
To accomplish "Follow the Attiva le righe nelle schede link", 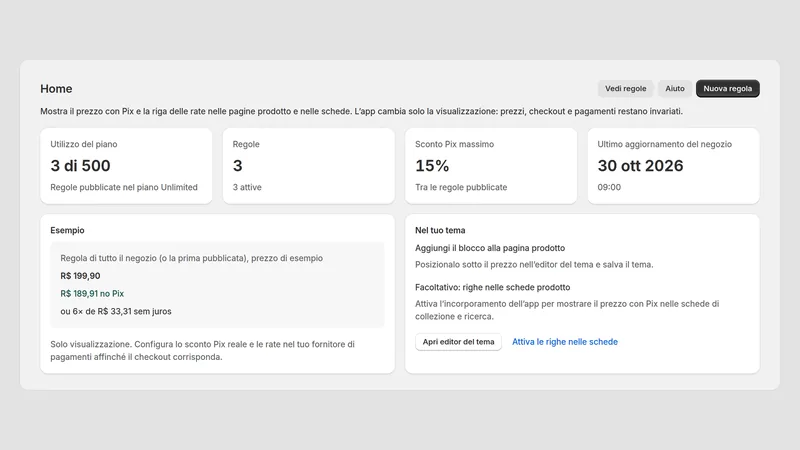I will pyautogui.click(x=565, y=342).
